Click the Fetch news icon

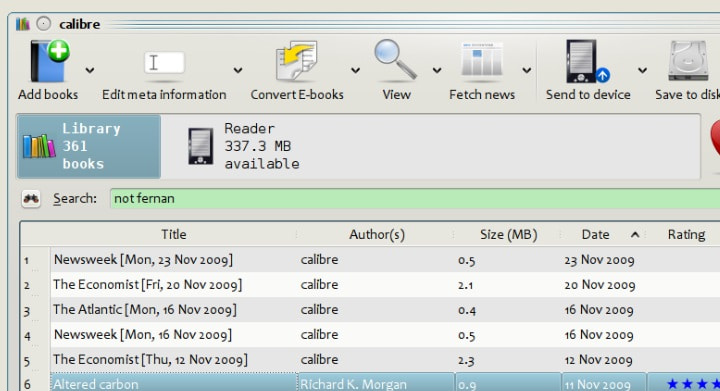(482, 60)
